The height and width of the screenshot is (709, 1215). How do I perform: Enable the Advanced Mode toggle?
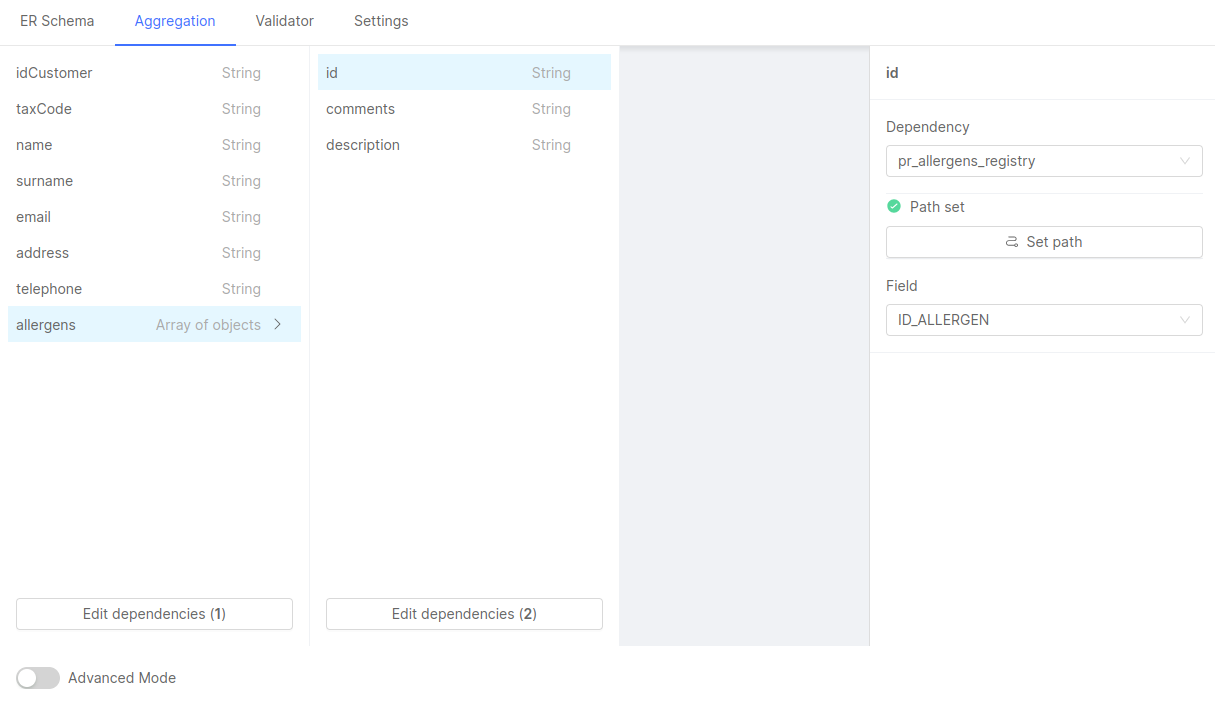click(37, 678)
